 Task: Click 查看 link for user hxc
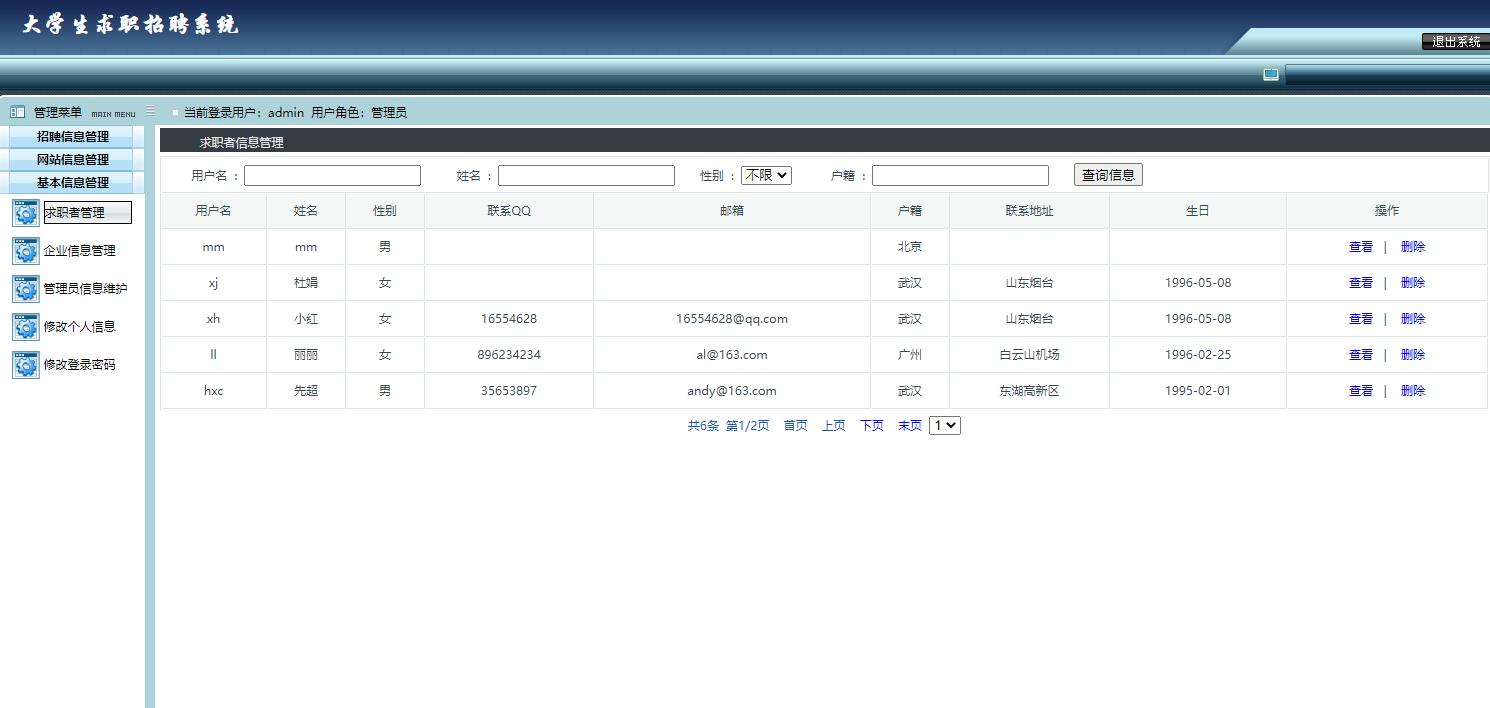1360,391
